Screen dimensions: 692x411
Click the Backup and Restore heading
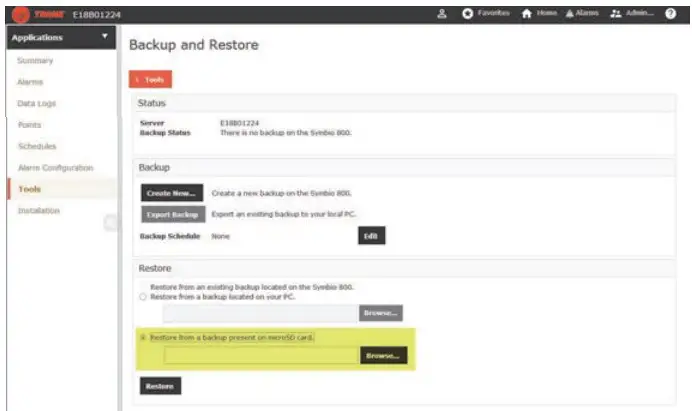coord(194,45)
